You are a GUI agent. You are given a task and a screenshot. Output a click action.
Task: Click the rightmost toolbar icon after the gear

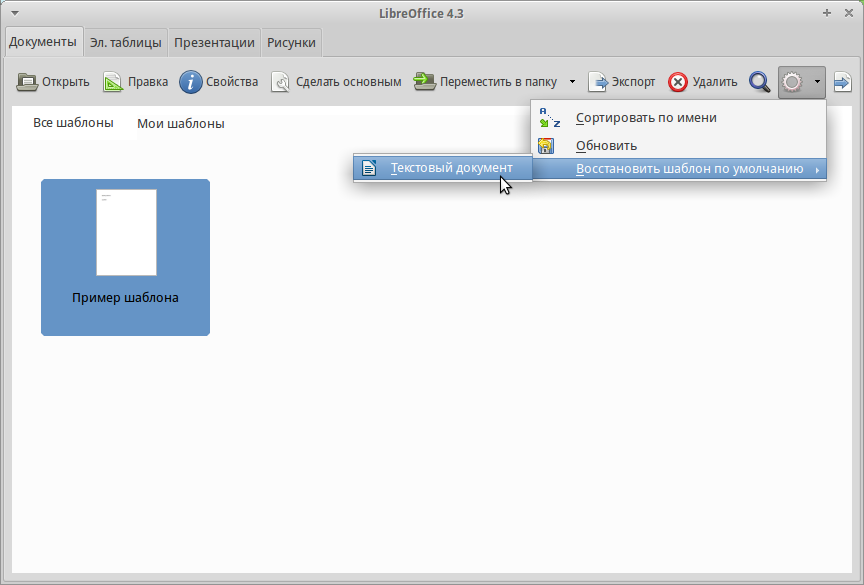(x=842, y=82)
